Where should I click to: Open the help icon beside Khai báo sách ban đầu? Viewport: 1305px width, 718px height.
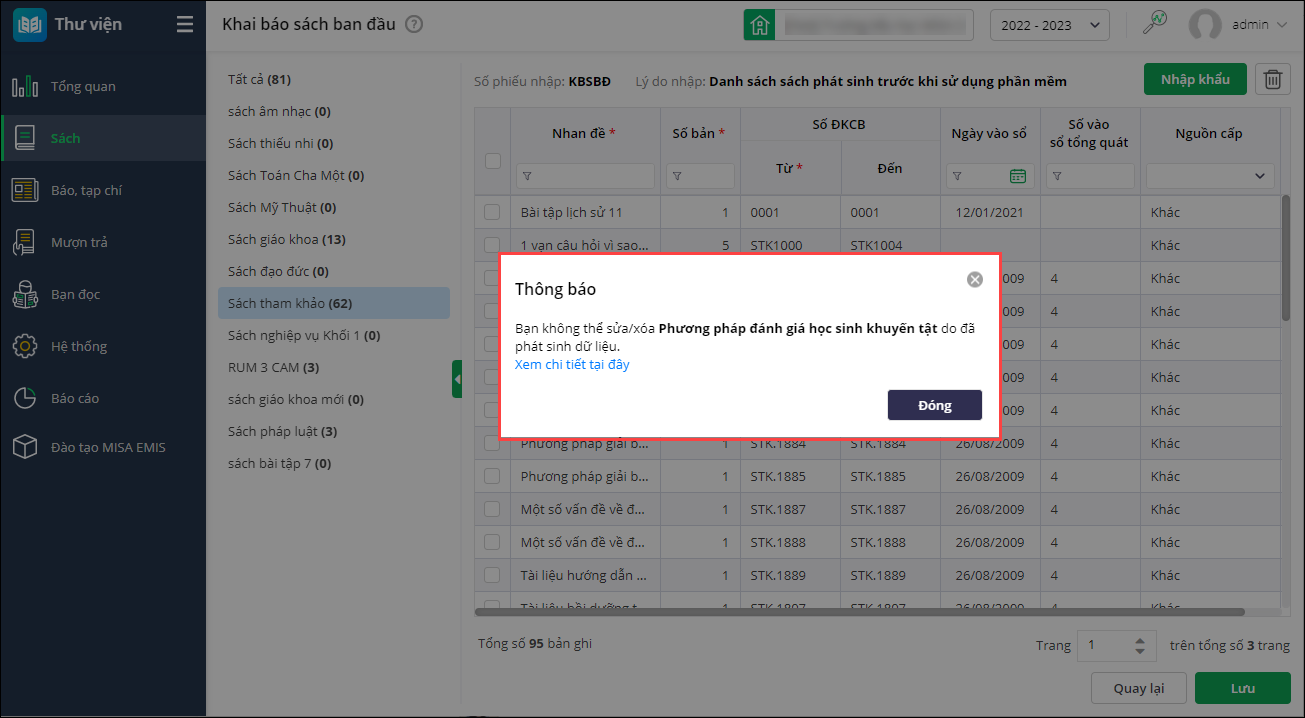point(414,24)
